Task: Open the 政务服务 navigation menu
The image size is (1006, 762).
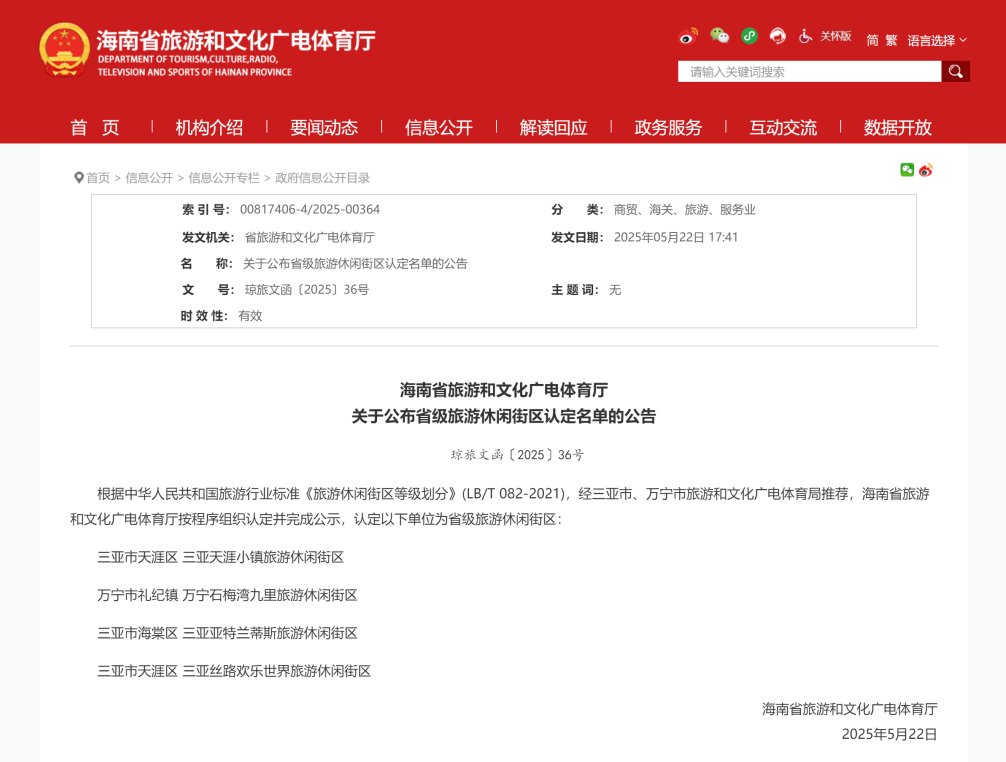Action: (x=668, y=127)
